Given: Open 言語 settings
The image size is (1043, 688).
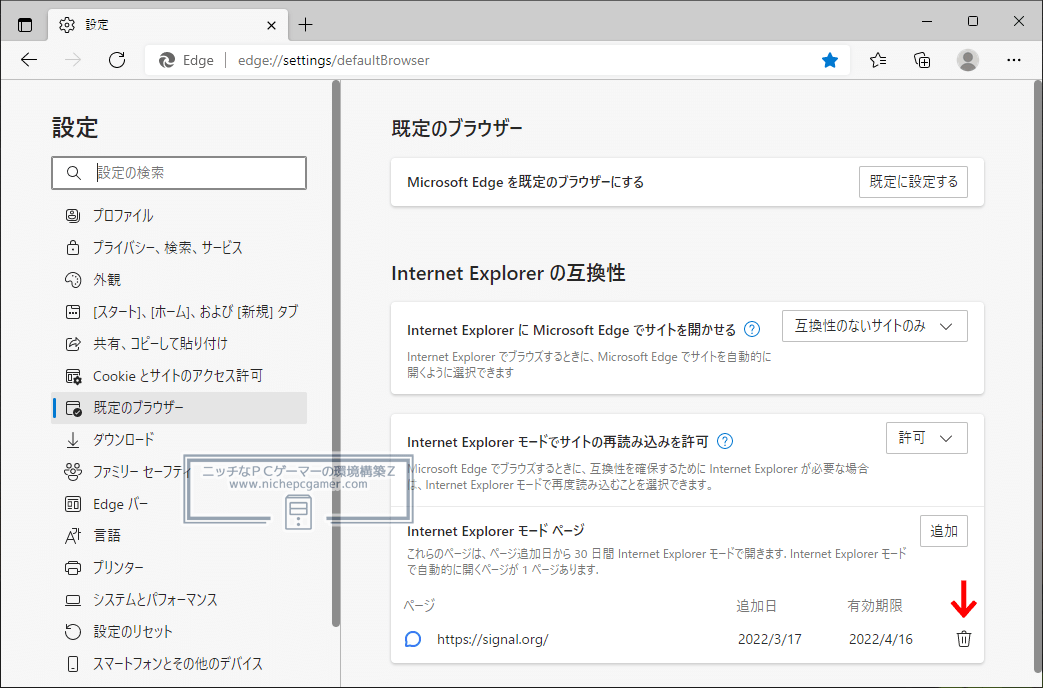Looking at the screenshot, I should pos(179,536).
